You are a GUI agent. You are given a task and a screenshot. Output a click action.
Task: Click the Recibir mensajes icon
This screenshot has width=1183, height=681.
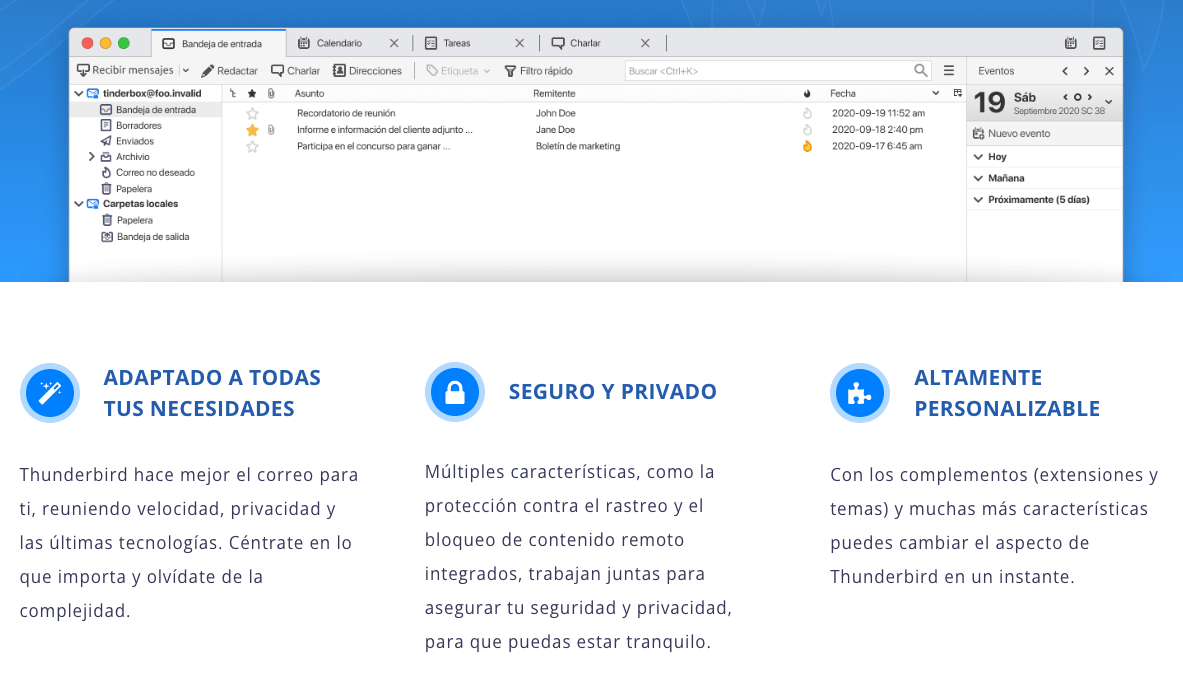tap(84, 70)
